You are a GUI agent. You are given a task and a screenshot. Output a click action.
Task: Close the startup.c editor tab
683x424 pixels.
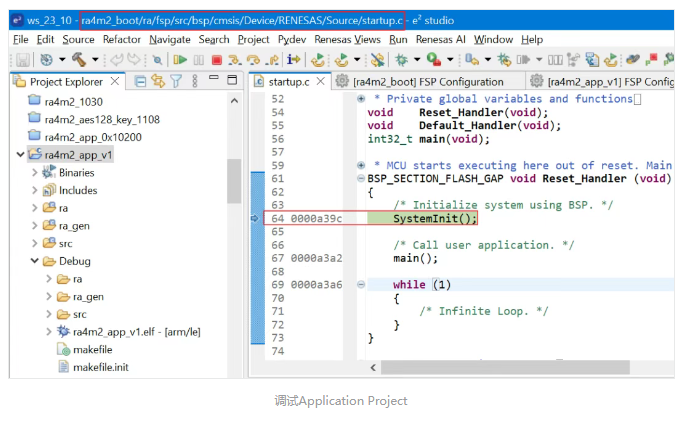(x=321, y=81)
